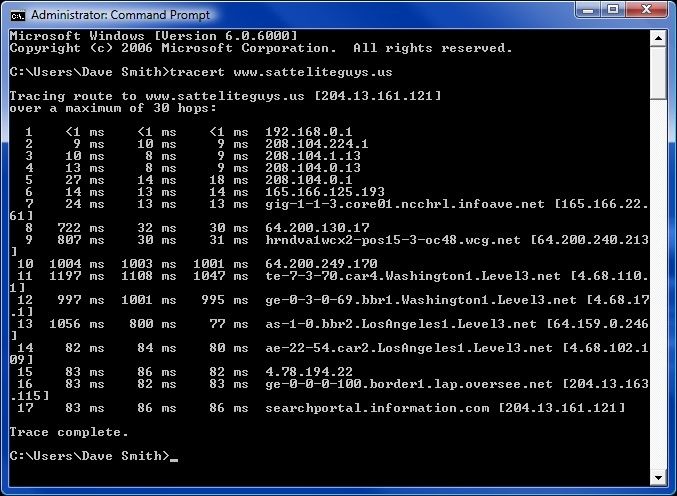Click the 1197 ms value in hop 11
Image resolution: width=677 pixels, height=496 pixels.
(x=76, y=275)
